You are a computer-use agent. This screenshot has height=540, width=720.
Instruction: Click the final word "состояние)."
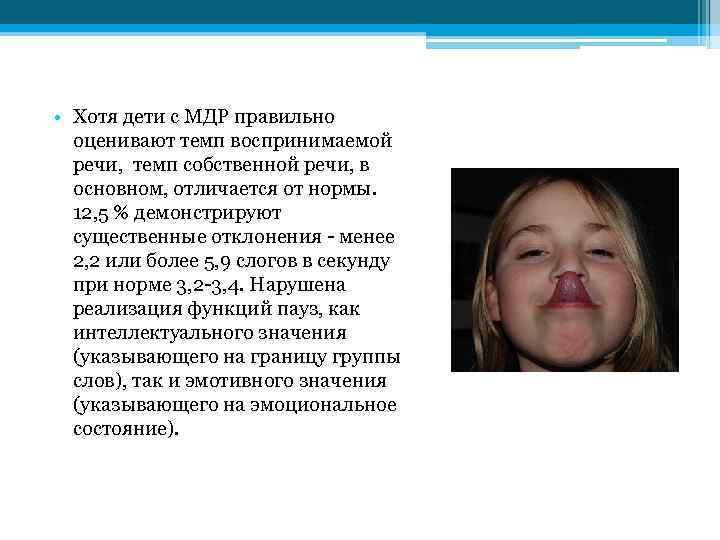coord(126,428)
